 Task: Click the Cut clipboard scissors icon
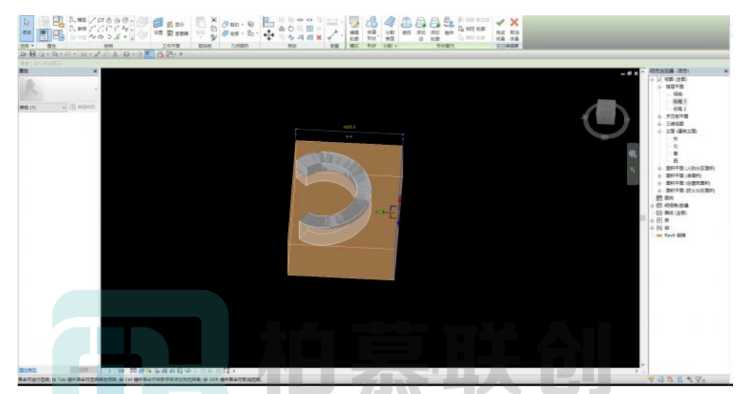214,20
